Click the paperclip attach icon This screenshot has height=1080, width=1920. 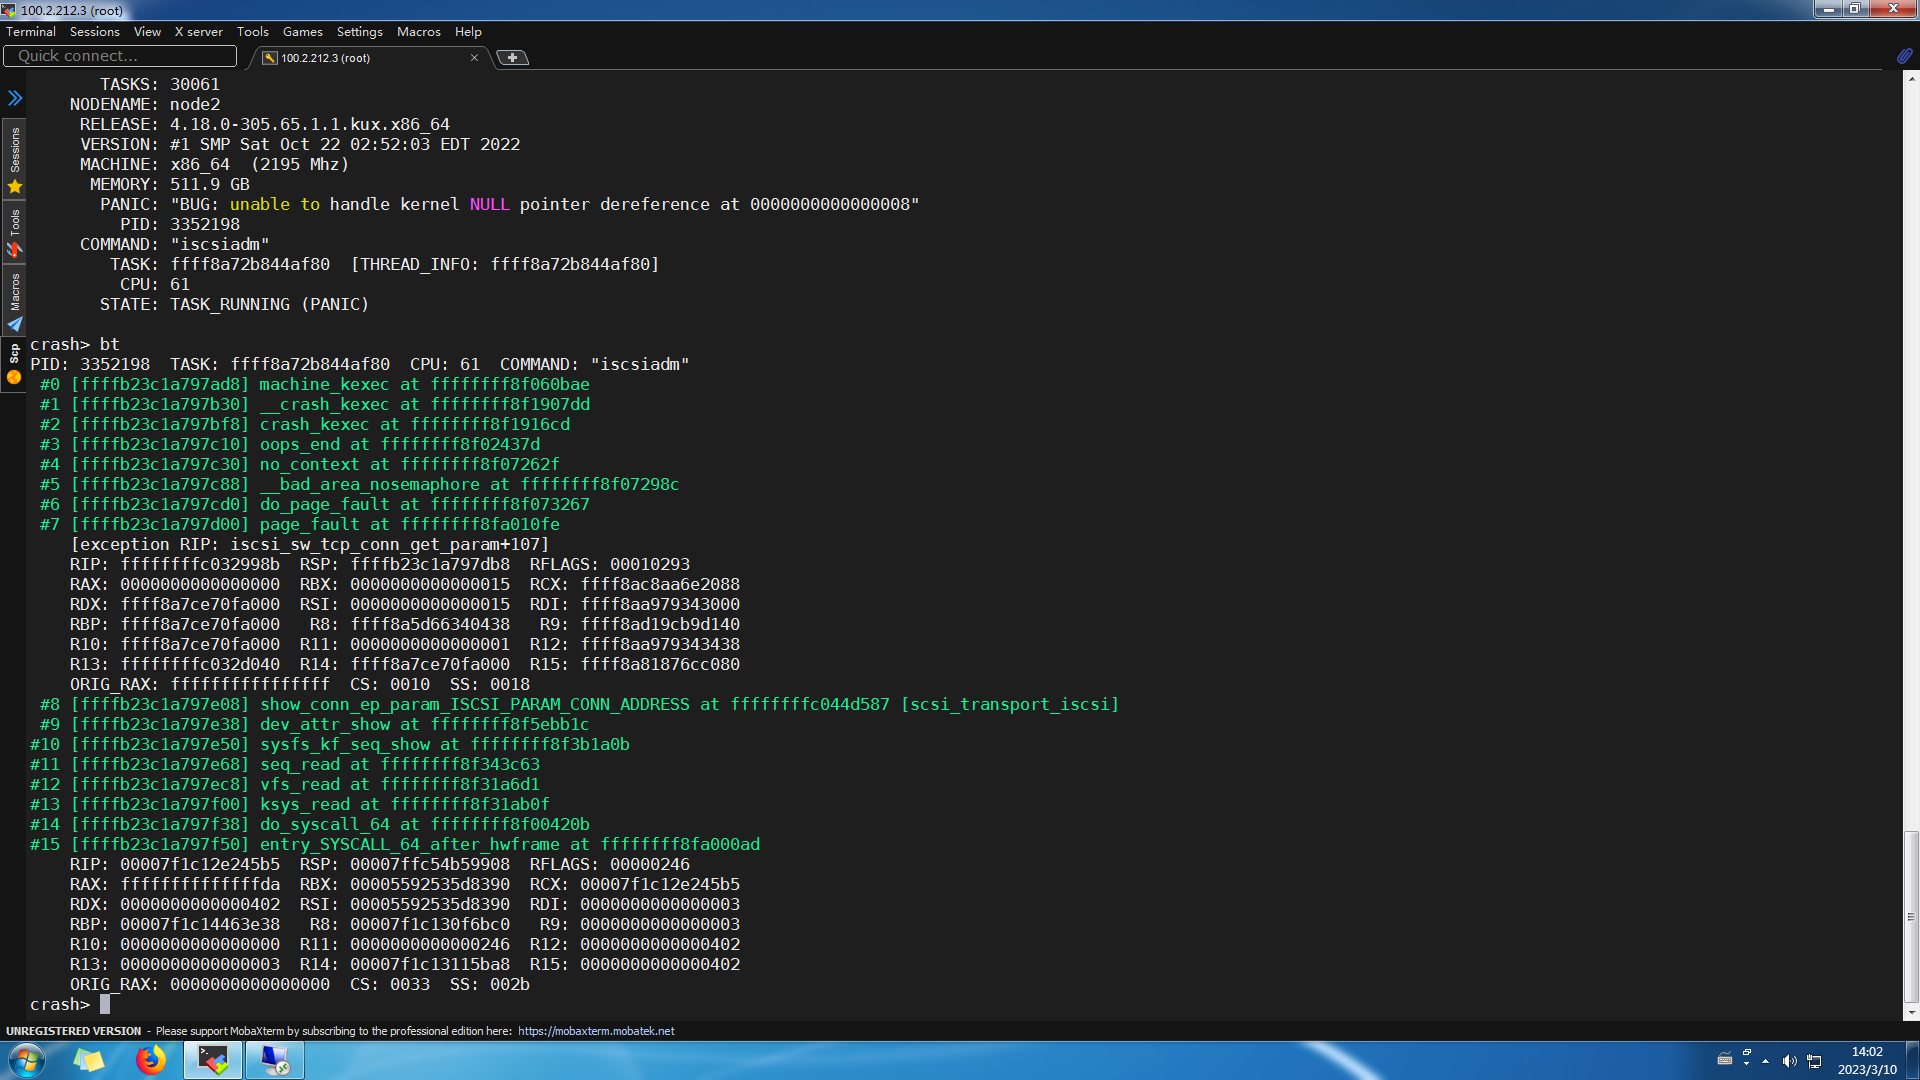(1904, 56)
